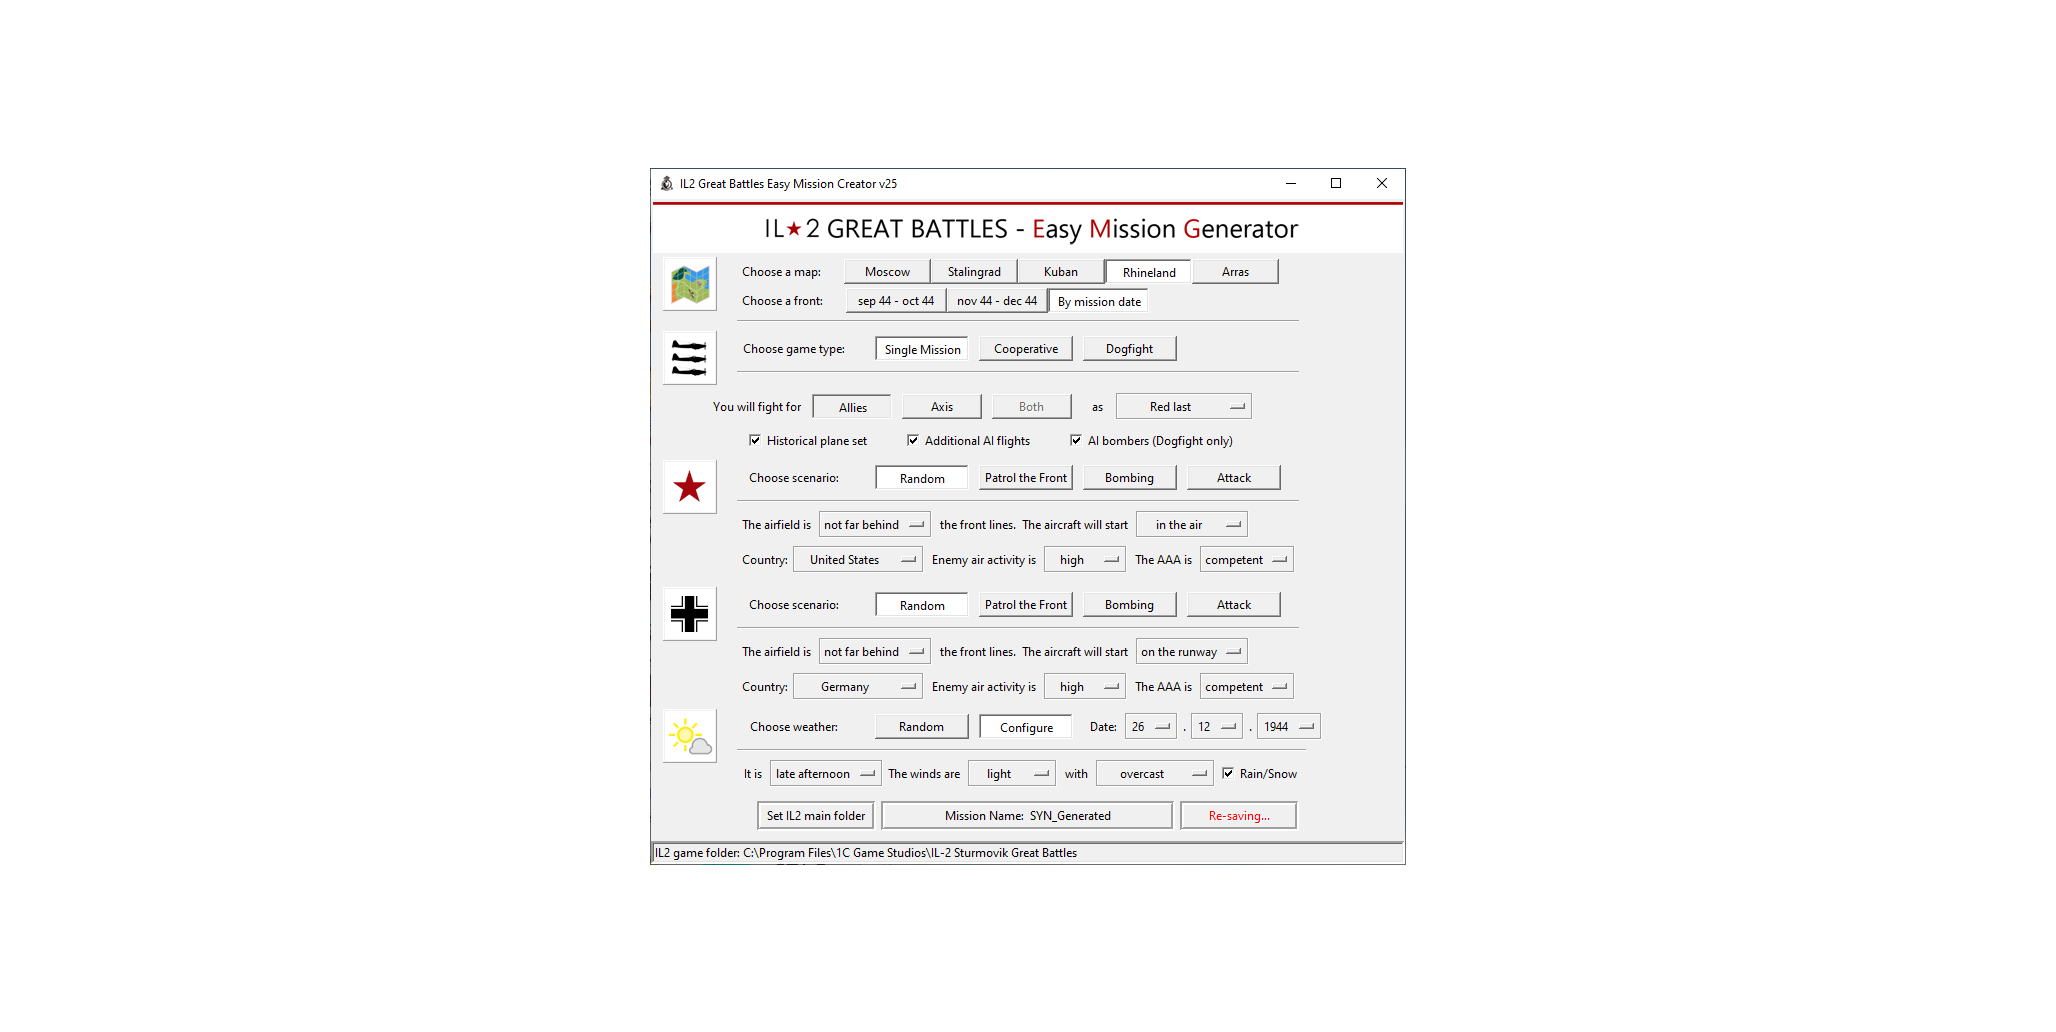Click the greyed Both side option
This screenshot has height=1032, width=2056.
pyautogui.click(x=1031, y=407)
